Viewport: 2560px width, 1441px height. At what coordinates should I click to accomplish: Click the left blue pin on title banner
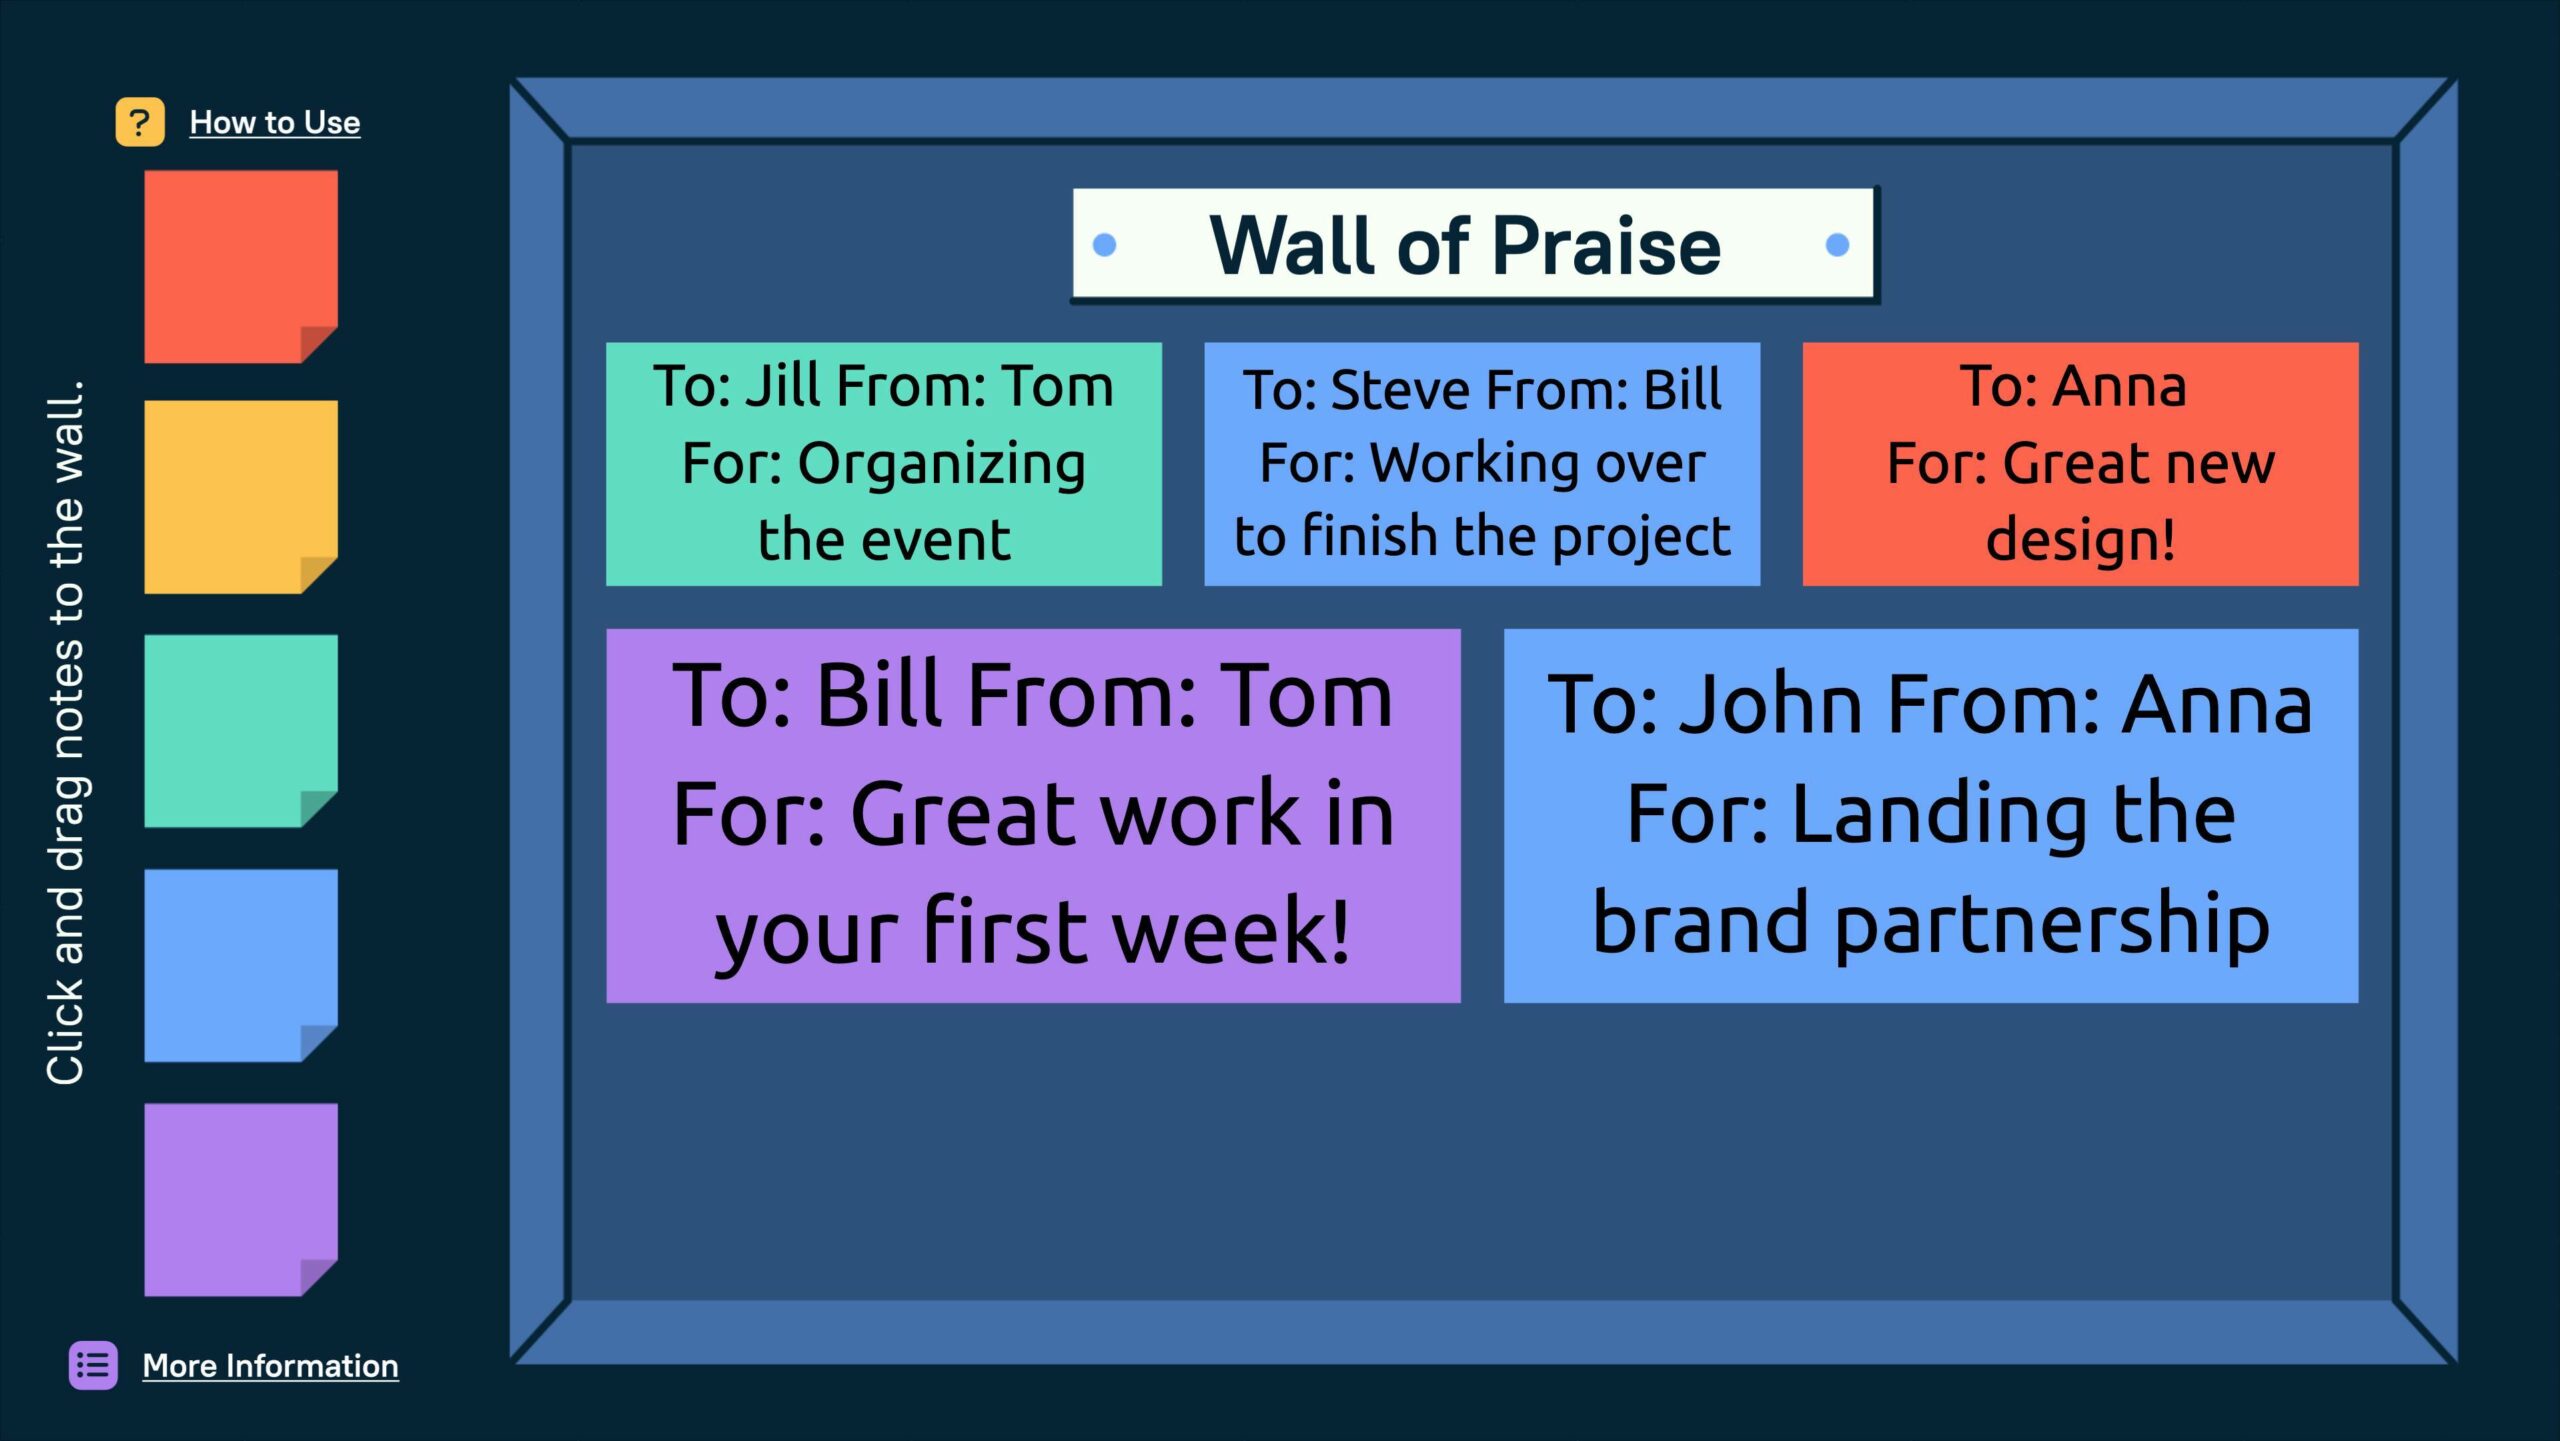(x=1104, y=245)
